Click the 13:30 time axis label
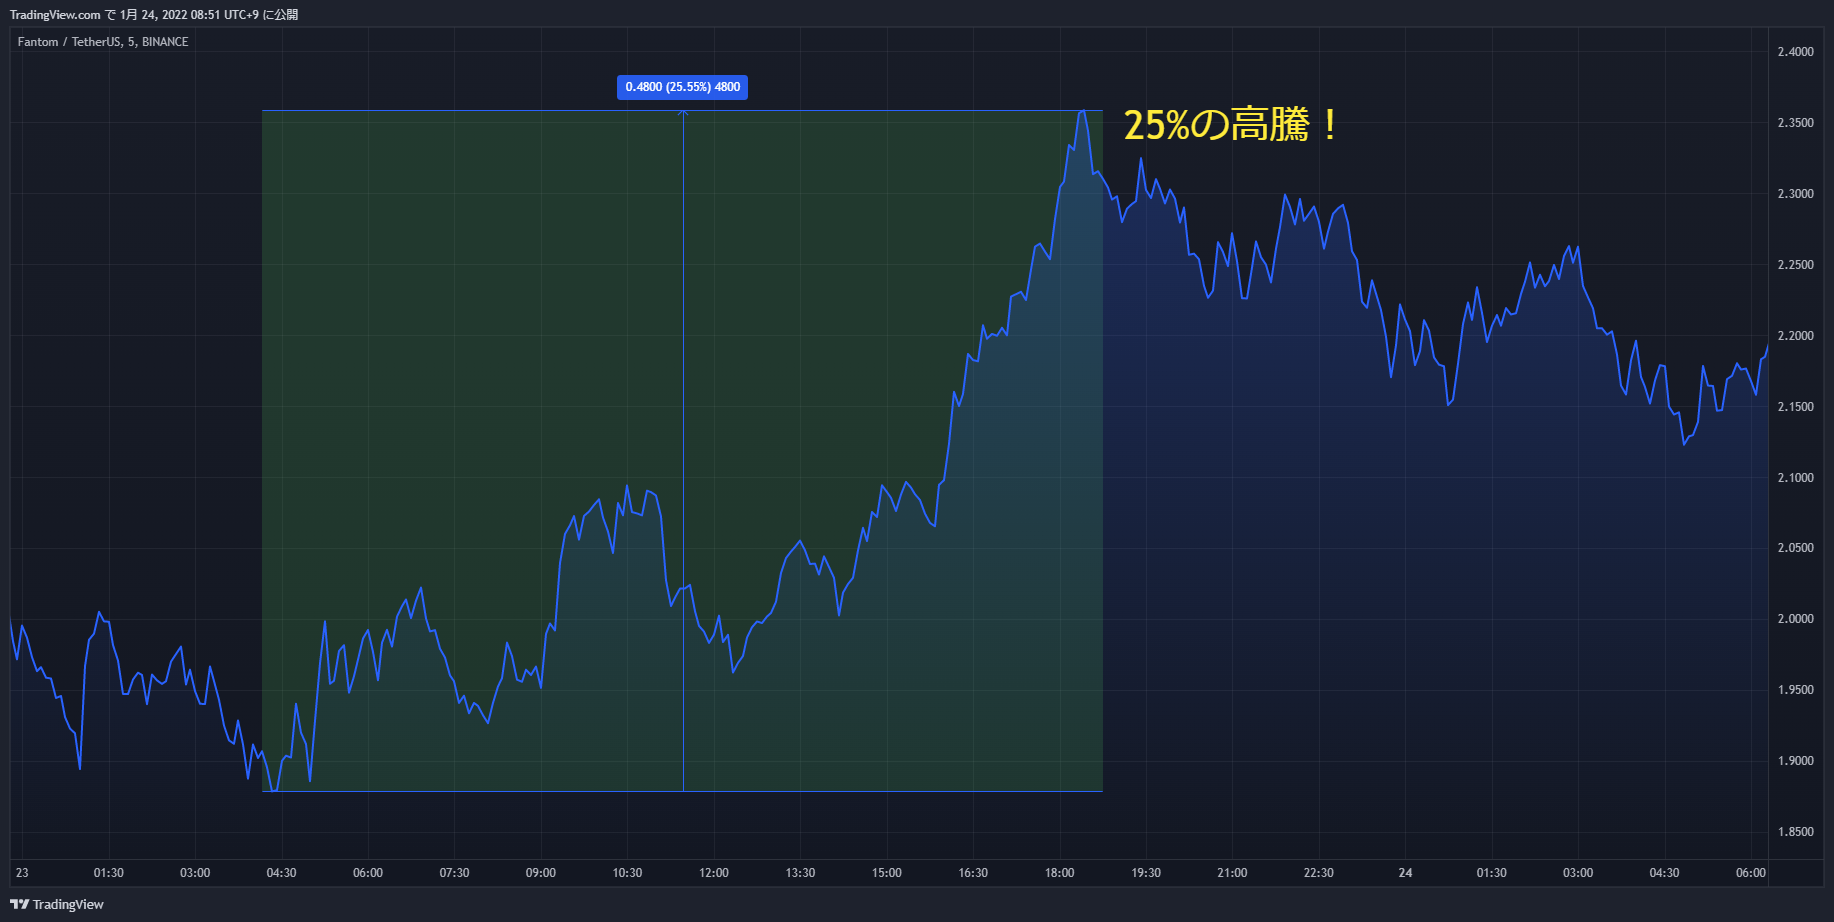Viewport: 1834px width, 922px height. pos(800,873)
